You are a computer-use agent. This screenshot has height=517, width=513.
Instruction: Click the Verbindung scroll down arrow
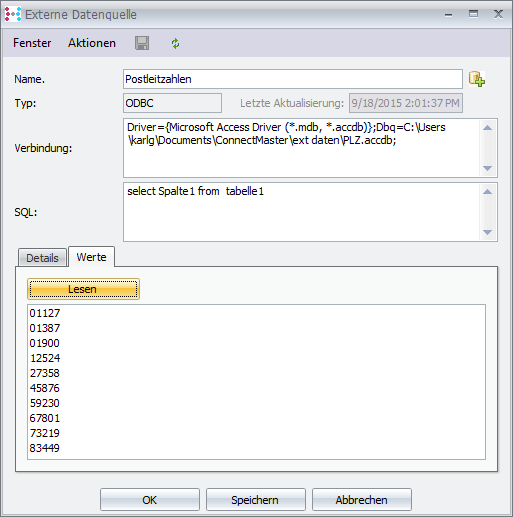[x=487, y=168]
